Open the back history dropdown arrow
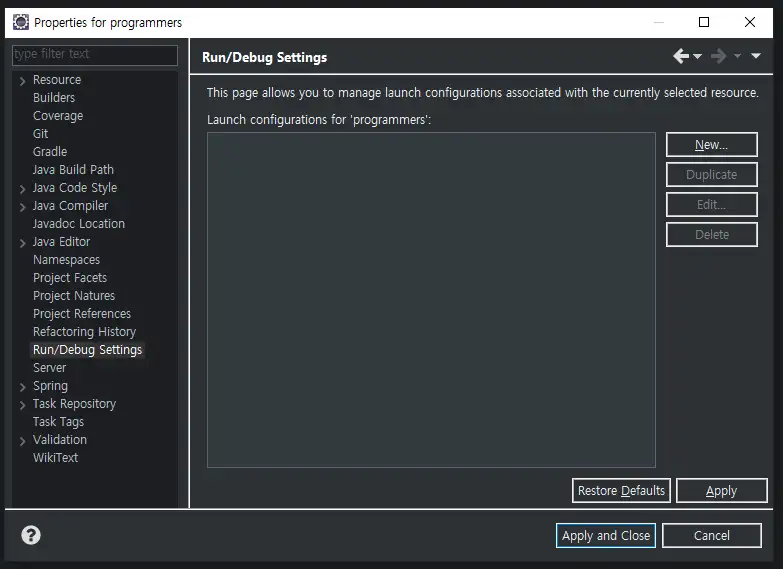 tap(698, 56)
